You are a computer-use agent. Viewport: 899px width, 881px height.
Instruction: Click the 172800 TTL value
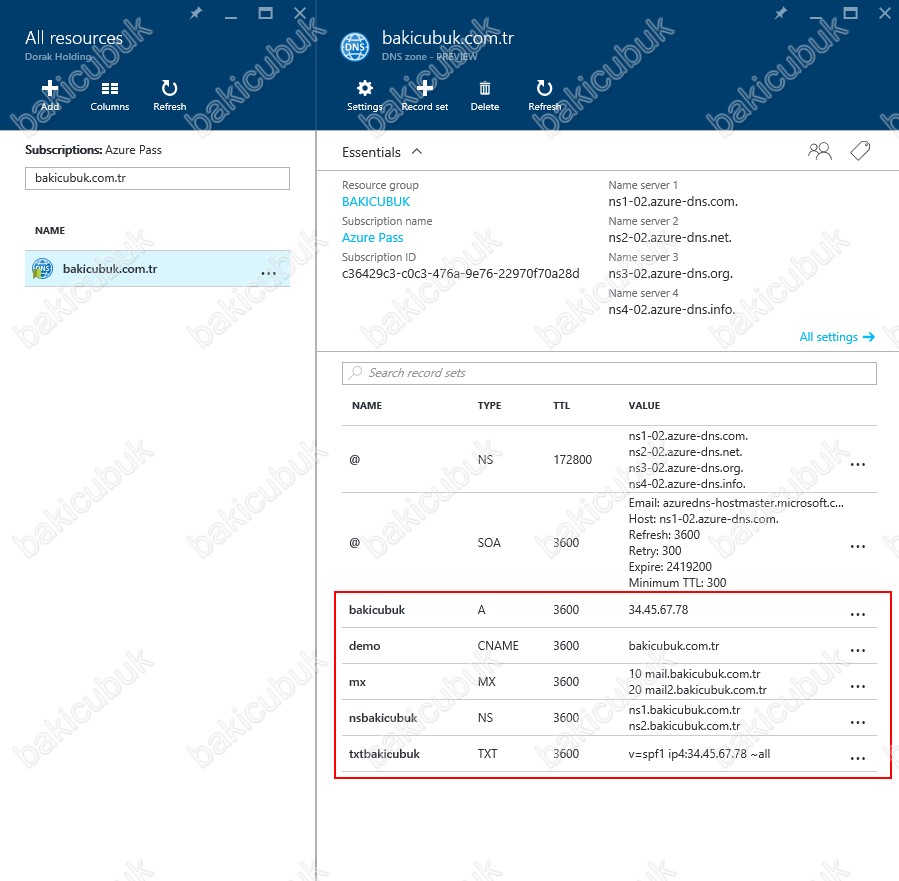[x=572, y=460]
